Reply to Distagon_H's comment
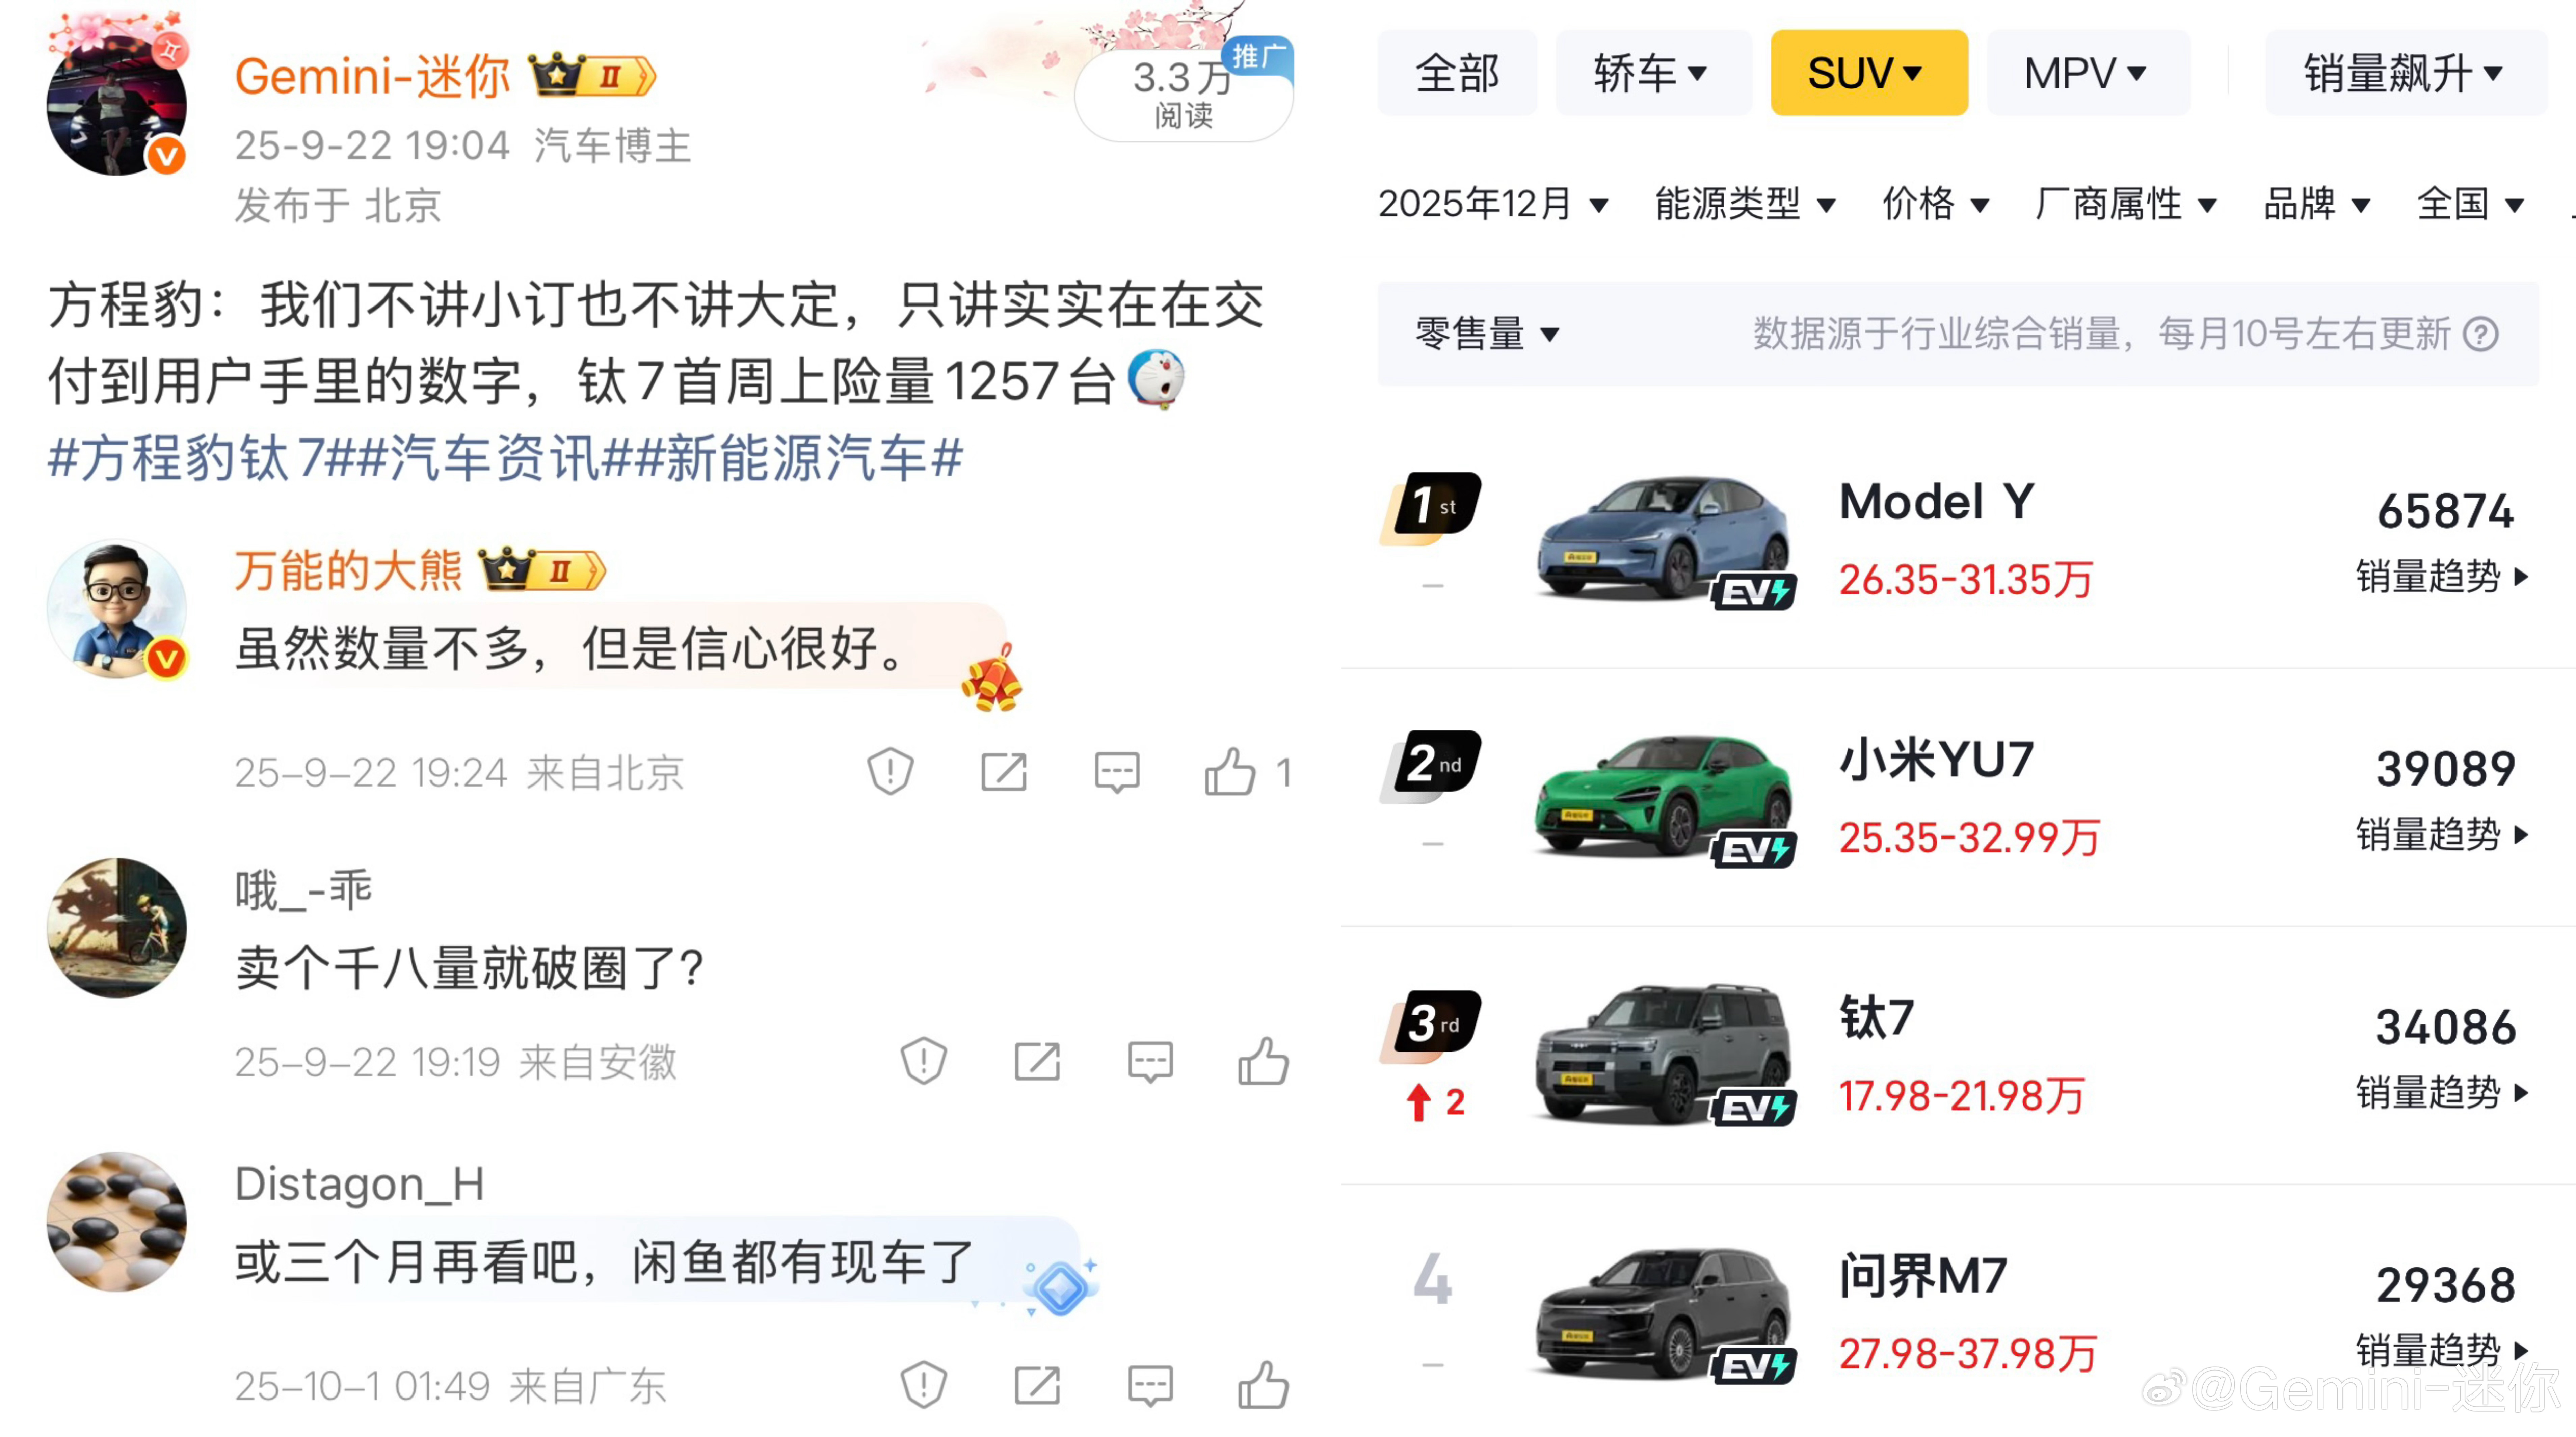This screenshot has height=1437, width=2576. pyautogui.click(x=1150, y=1386)
